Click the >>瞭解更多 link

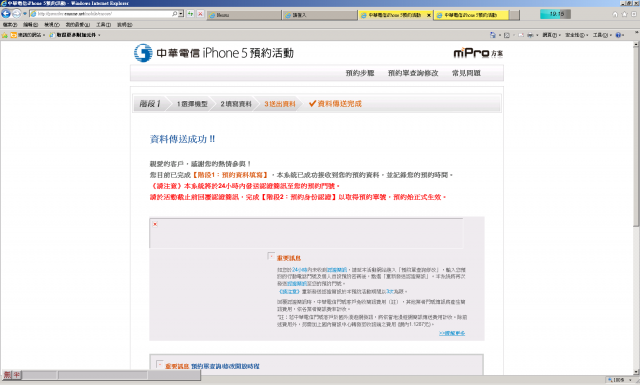tap(452, 333)
